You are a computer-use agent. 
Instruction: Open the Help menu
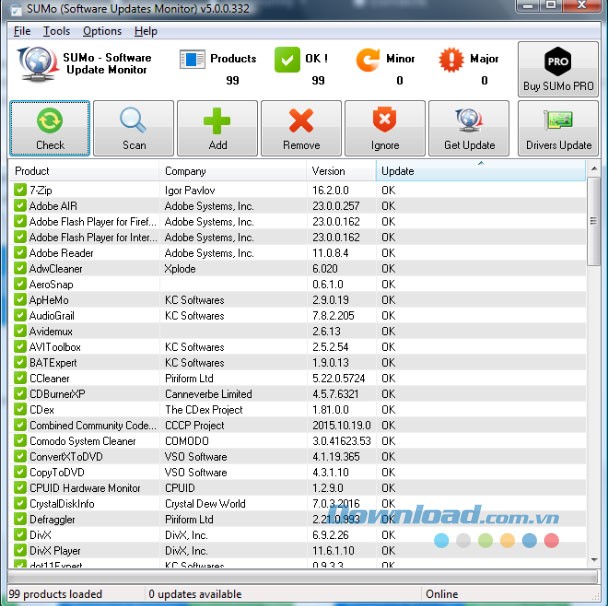point(146,31)
